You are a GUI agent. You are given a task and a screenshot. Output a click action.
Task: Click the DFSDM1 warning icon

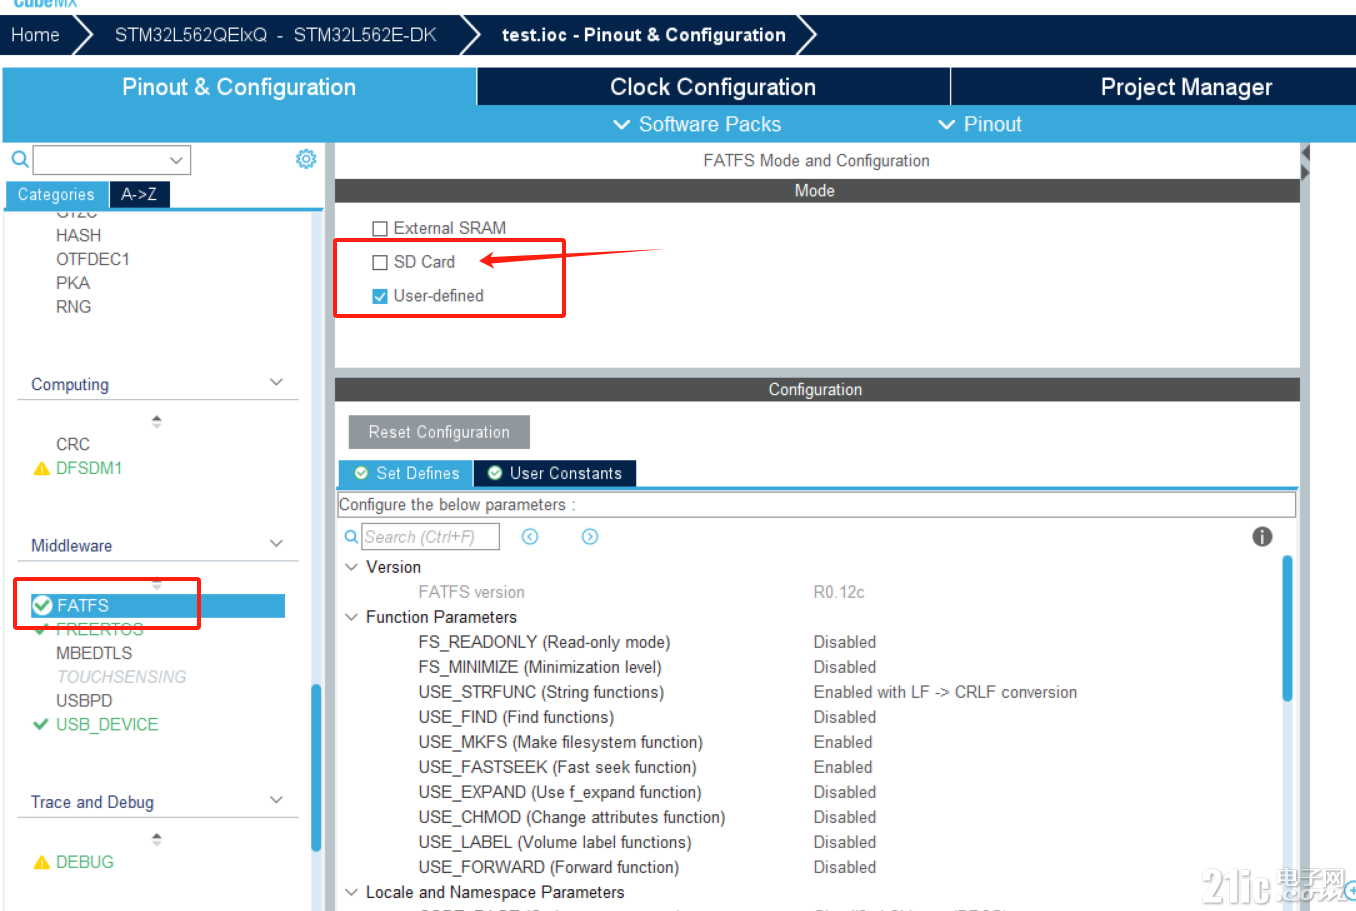click(x=41, y=468)
